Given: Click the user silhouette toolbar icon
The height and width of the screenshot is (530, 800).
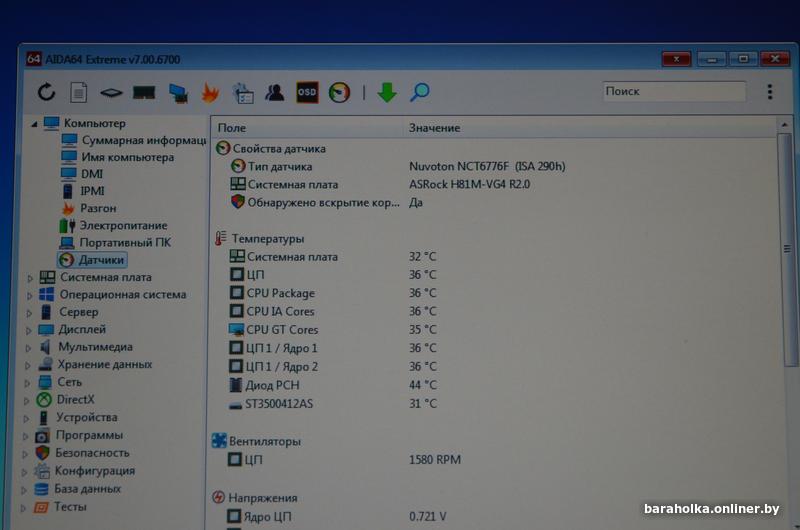Looking at the screenshot, I should (x=274, y=92).
